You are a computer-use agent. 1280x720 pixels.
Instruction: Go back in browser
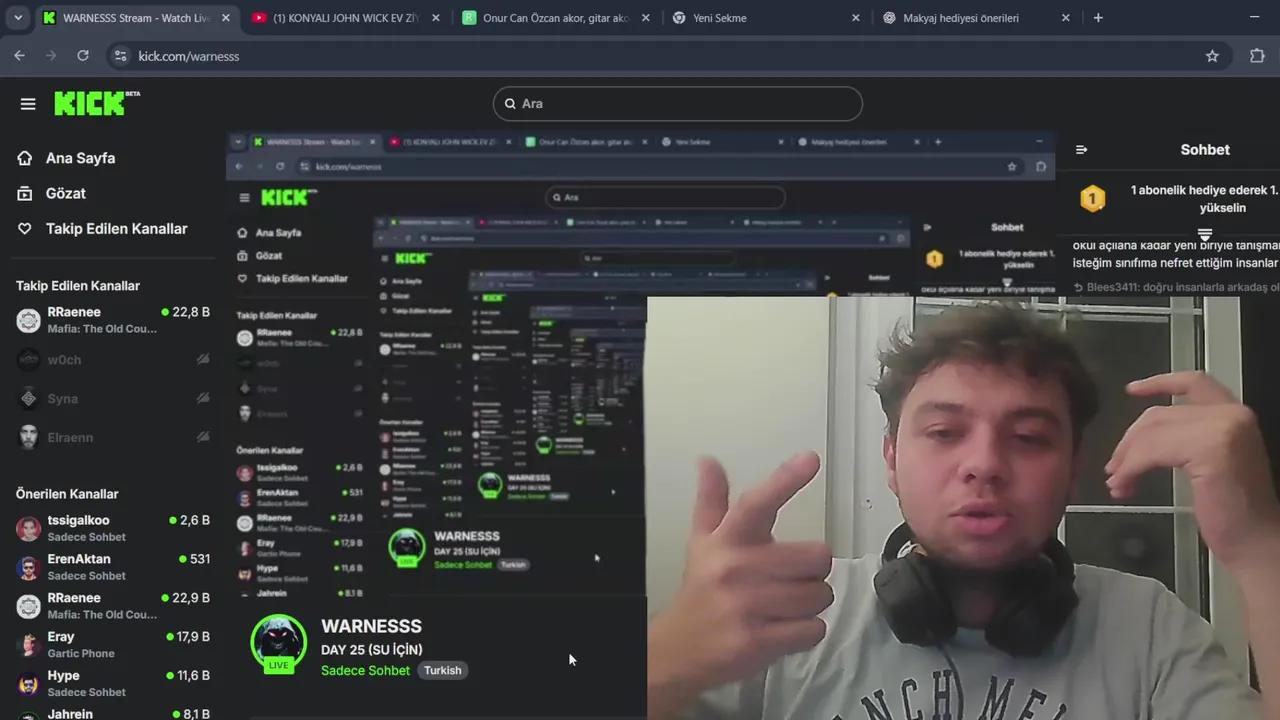[19, 56]
